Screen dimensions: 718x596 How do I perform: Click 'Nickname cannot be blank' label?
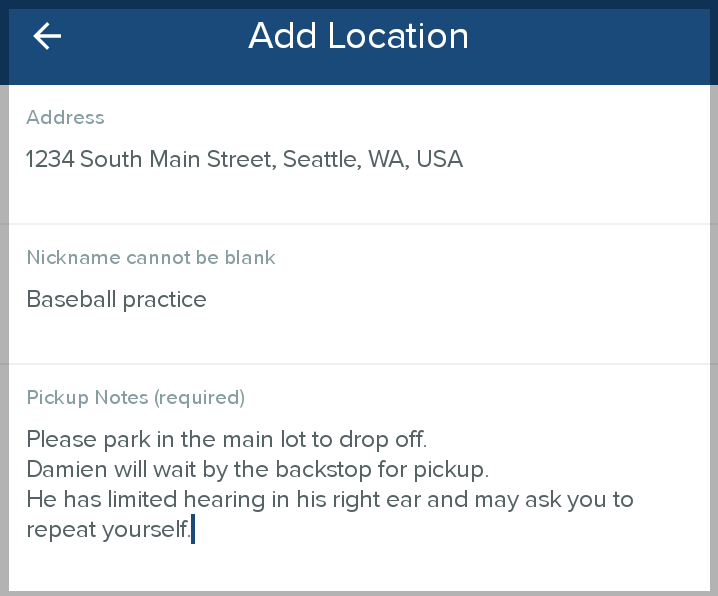point(151,258)
